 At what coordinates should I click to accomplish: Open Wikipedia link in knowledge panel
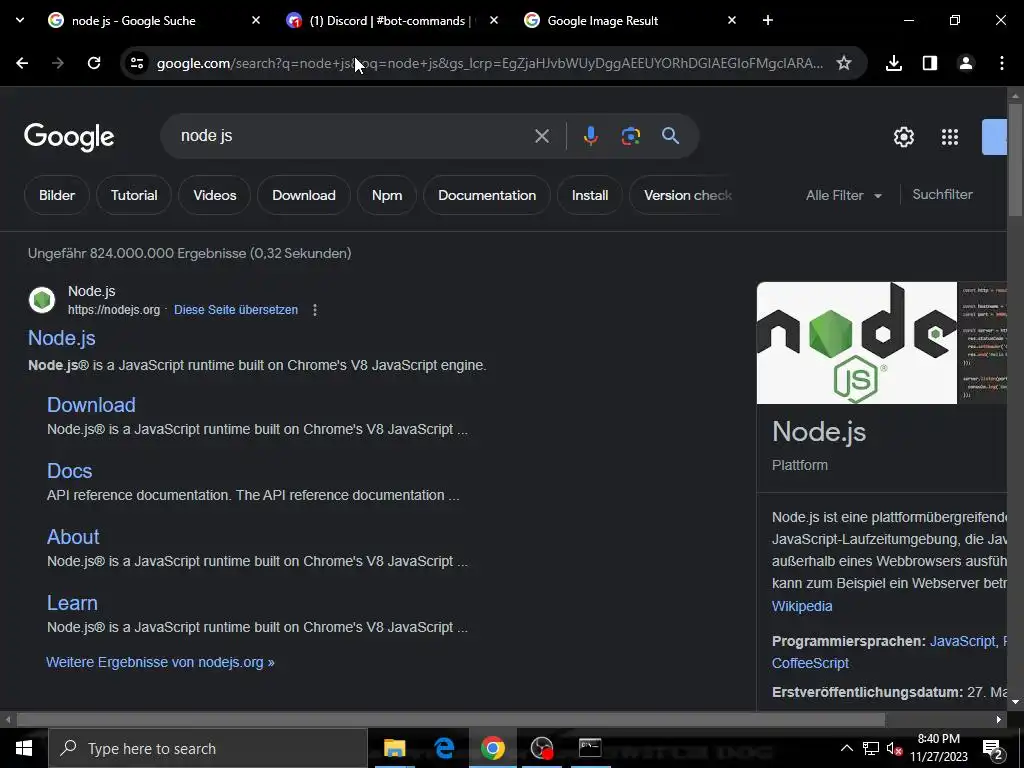click(x=802, y=606)
